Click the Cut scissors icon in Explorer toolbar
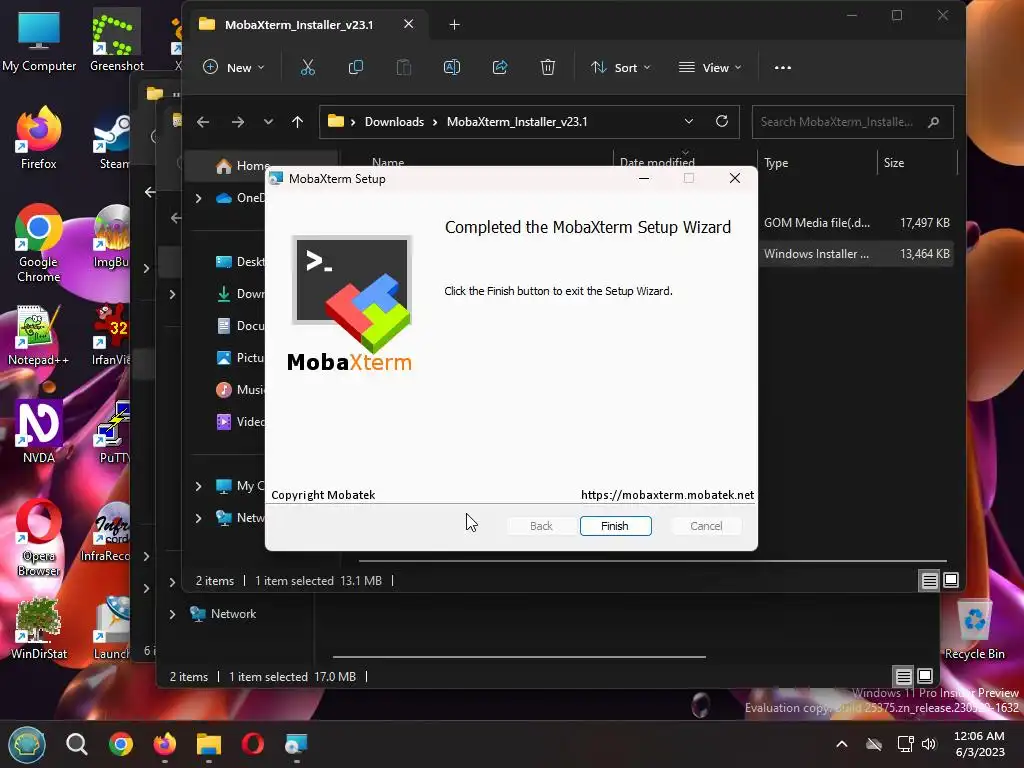 tap(308, 67)
